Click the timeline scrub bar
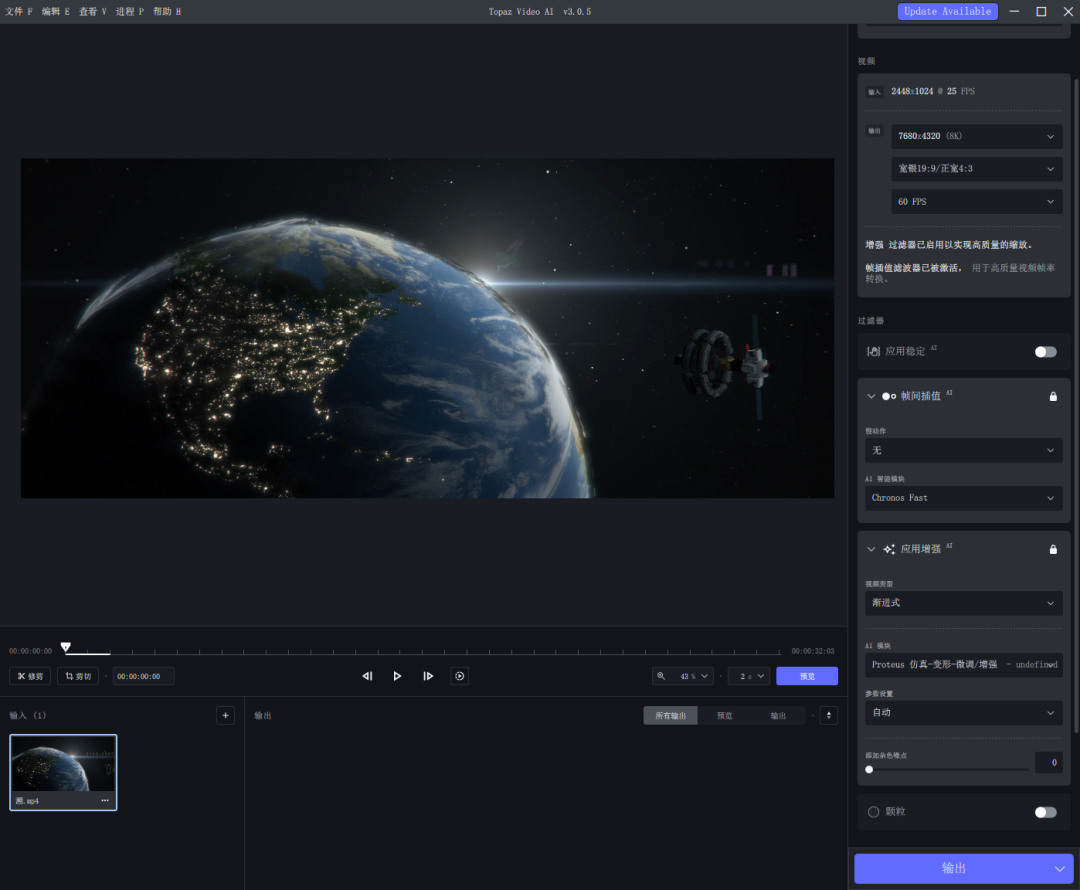 pyautogui.click(x=424, y=651)
